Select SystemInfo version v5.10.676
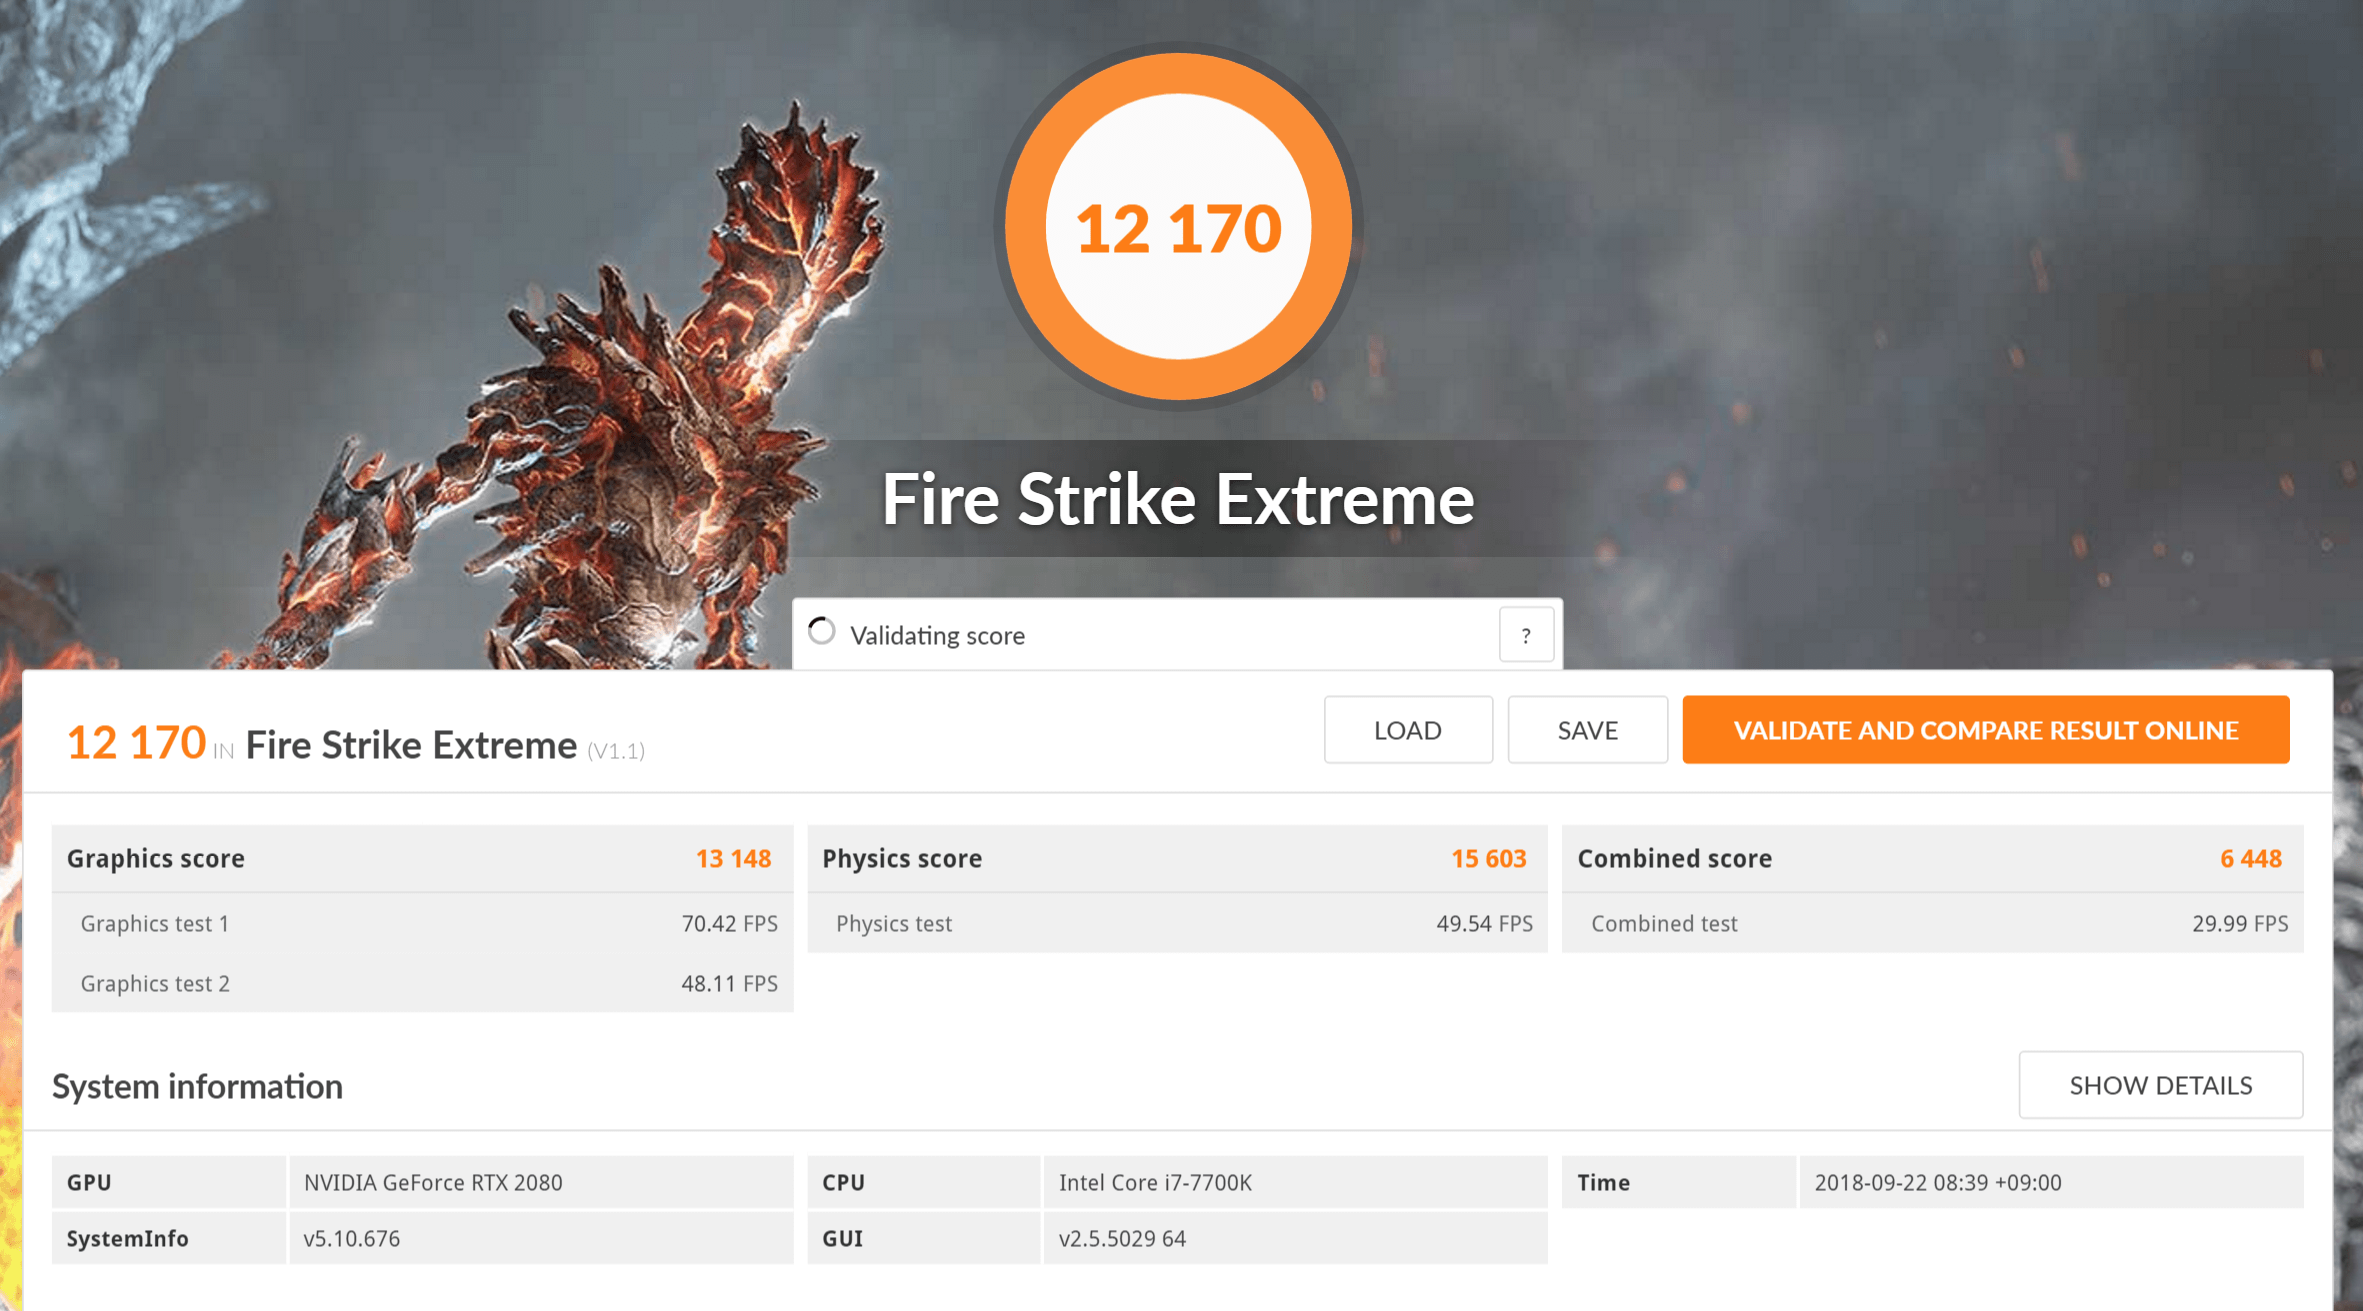This screenshot has width=2363, height=1311. point(351,1239)
